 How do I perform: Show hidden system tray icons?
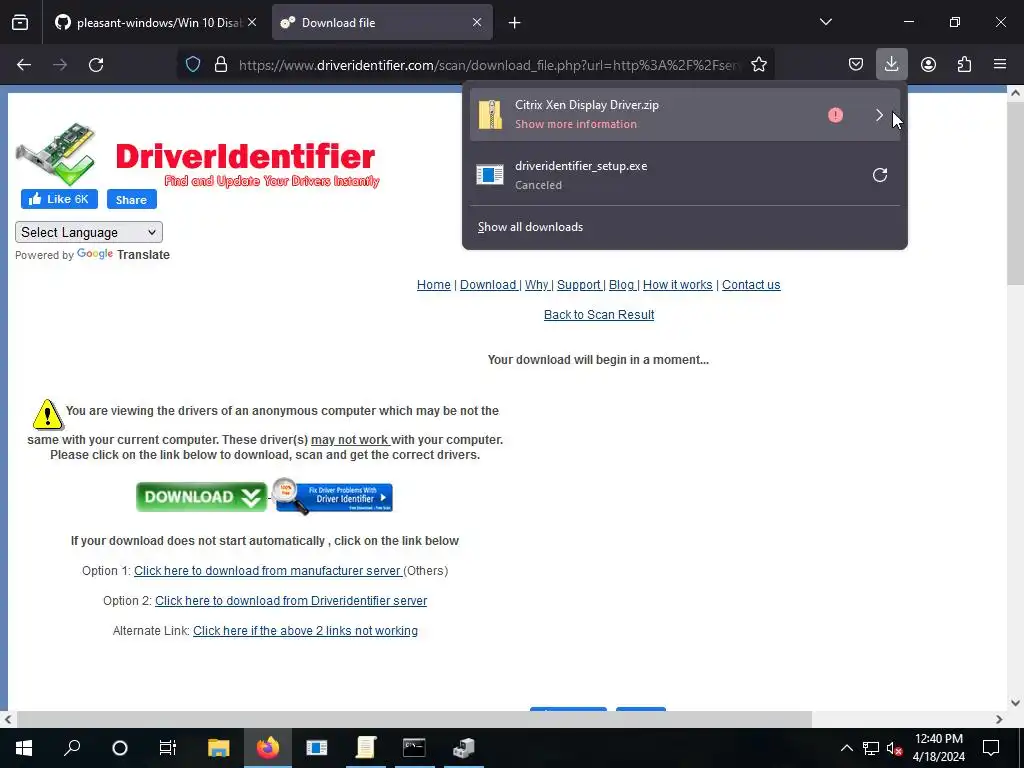(846, 748)
